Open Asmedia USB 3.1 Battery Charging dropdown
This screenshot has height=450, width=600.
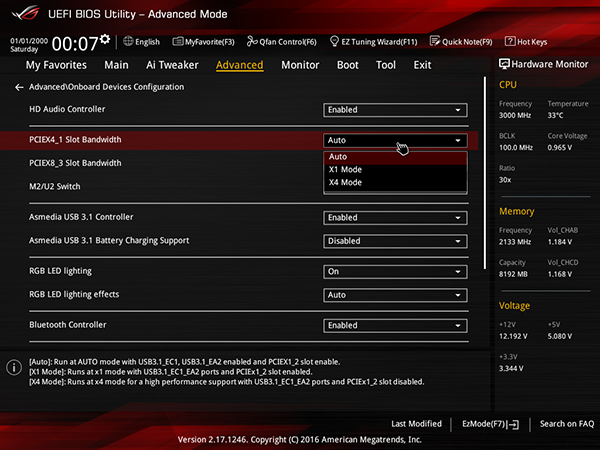(395, 241)
